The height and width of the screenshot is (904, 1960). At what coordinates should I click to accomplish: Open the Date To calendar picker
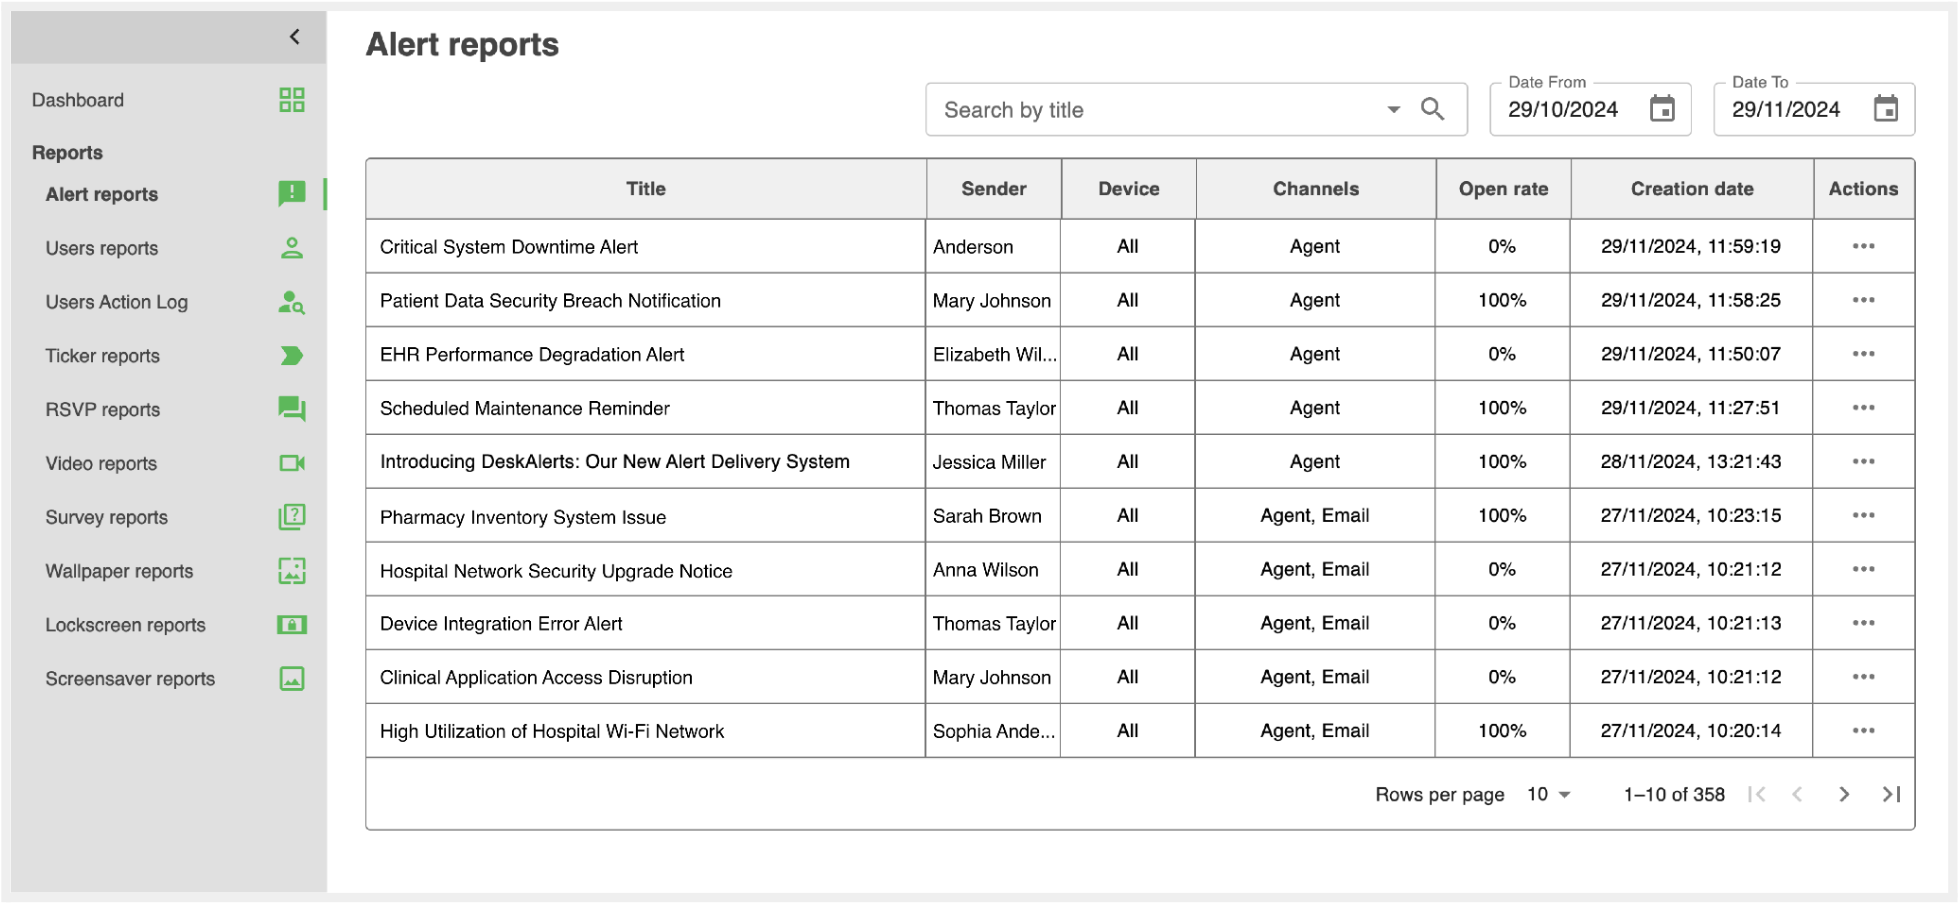pyautogui.click(x=1885, y=109)
